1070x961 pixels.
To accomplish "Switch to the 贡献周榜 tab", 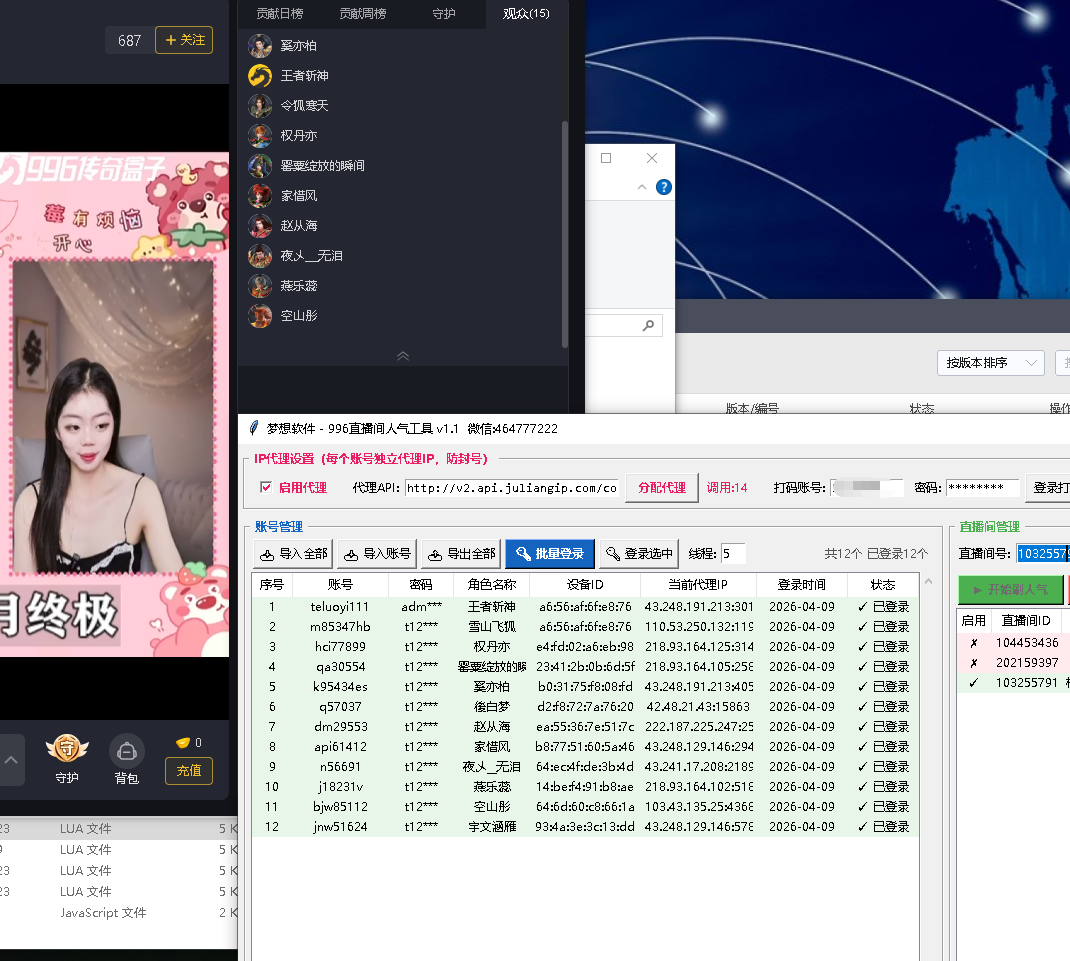I will 361,14.
